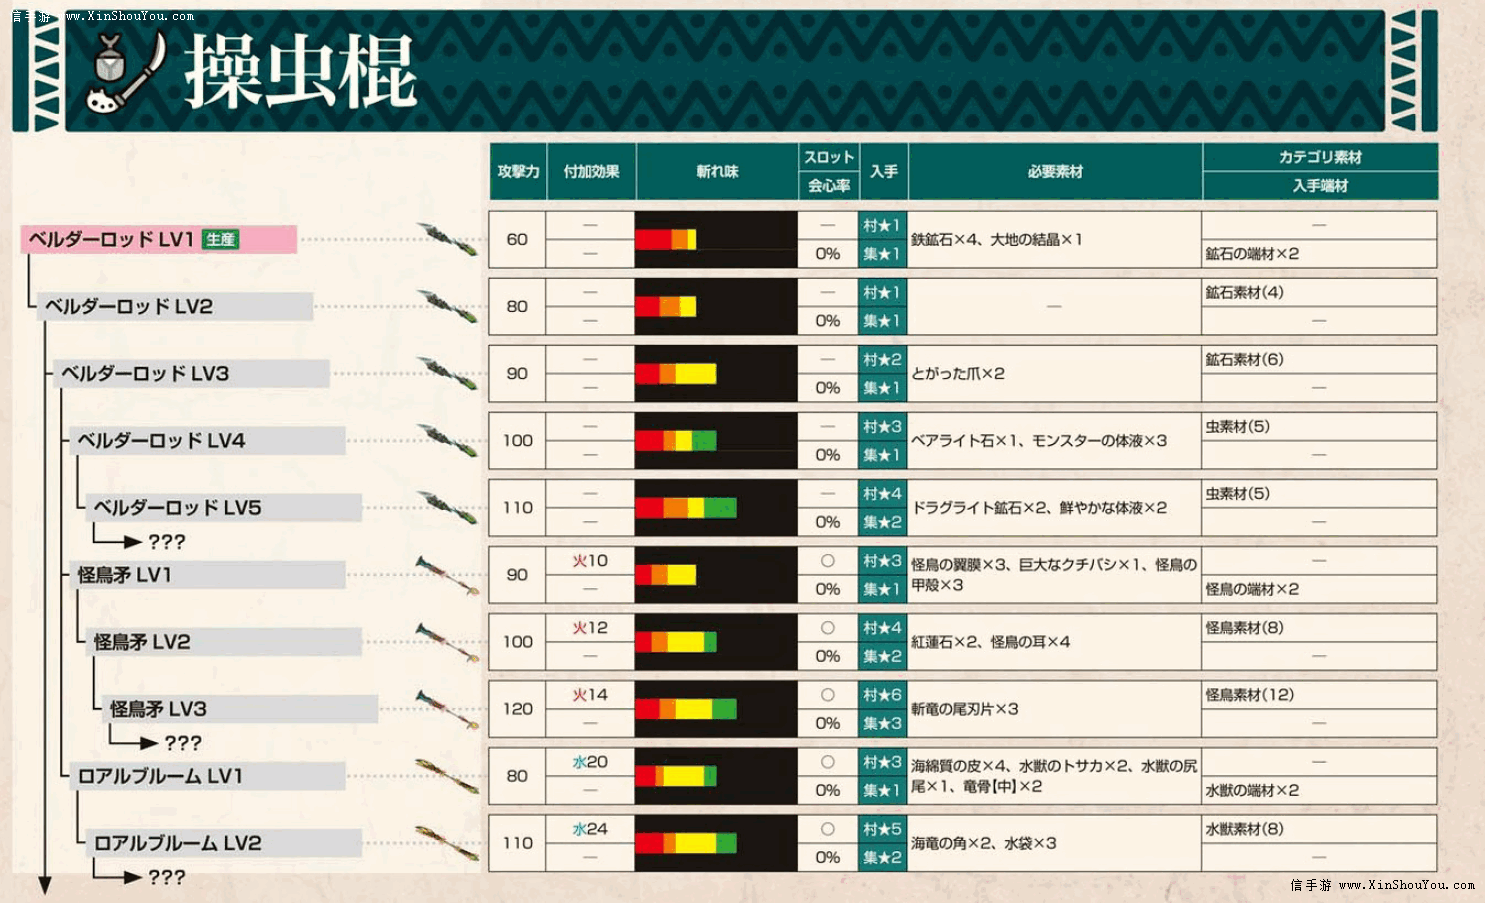The image size is (1485, 903).
Task: Click the 付加効果 column header
Action: (x=591, y=172)
